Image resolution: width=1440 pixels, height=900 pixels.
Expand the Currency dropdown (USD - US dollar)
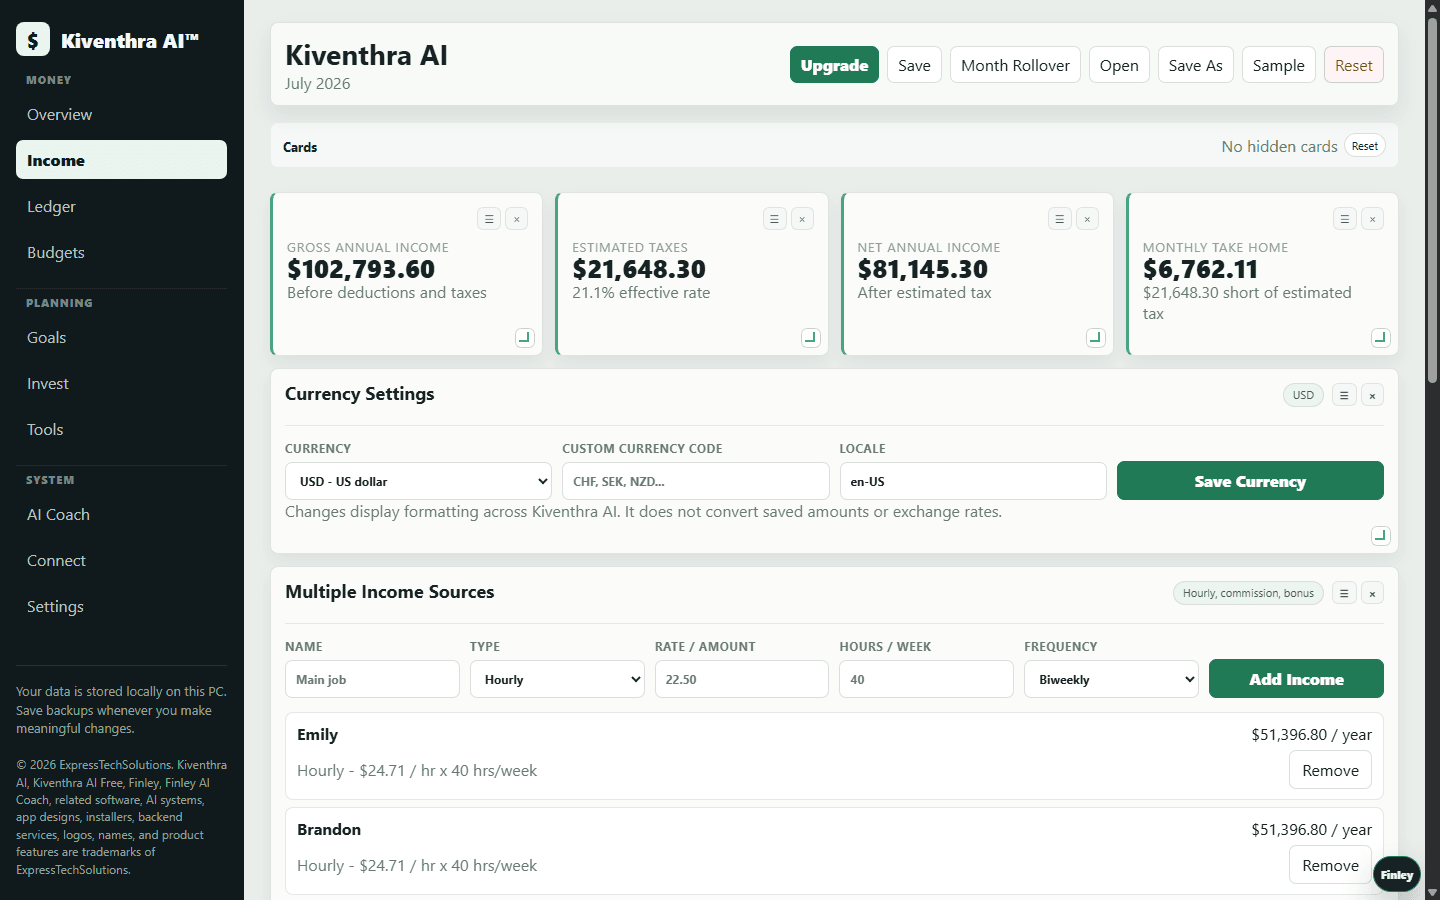[x=418, y=481]
